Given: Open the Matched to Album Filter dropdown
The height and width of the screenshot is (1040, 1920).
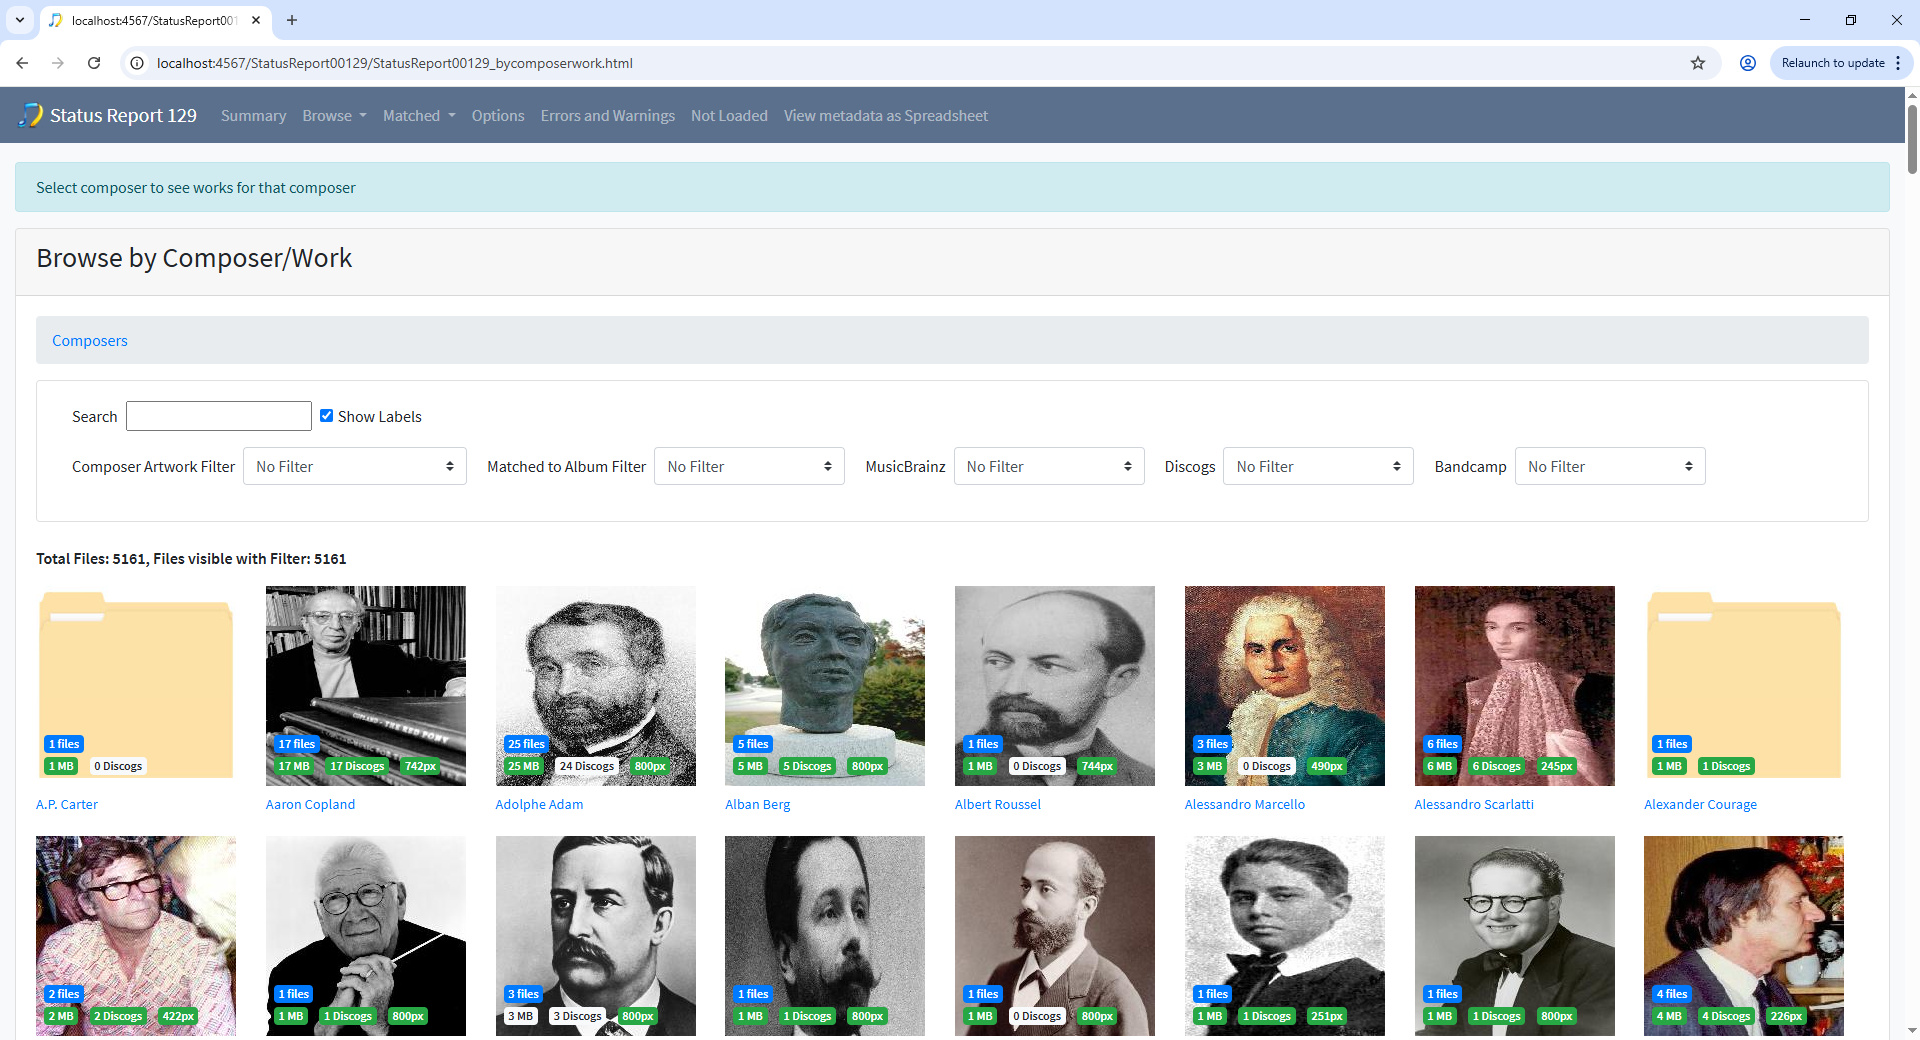Looking at the screenshot, I should tap(749, 466).
